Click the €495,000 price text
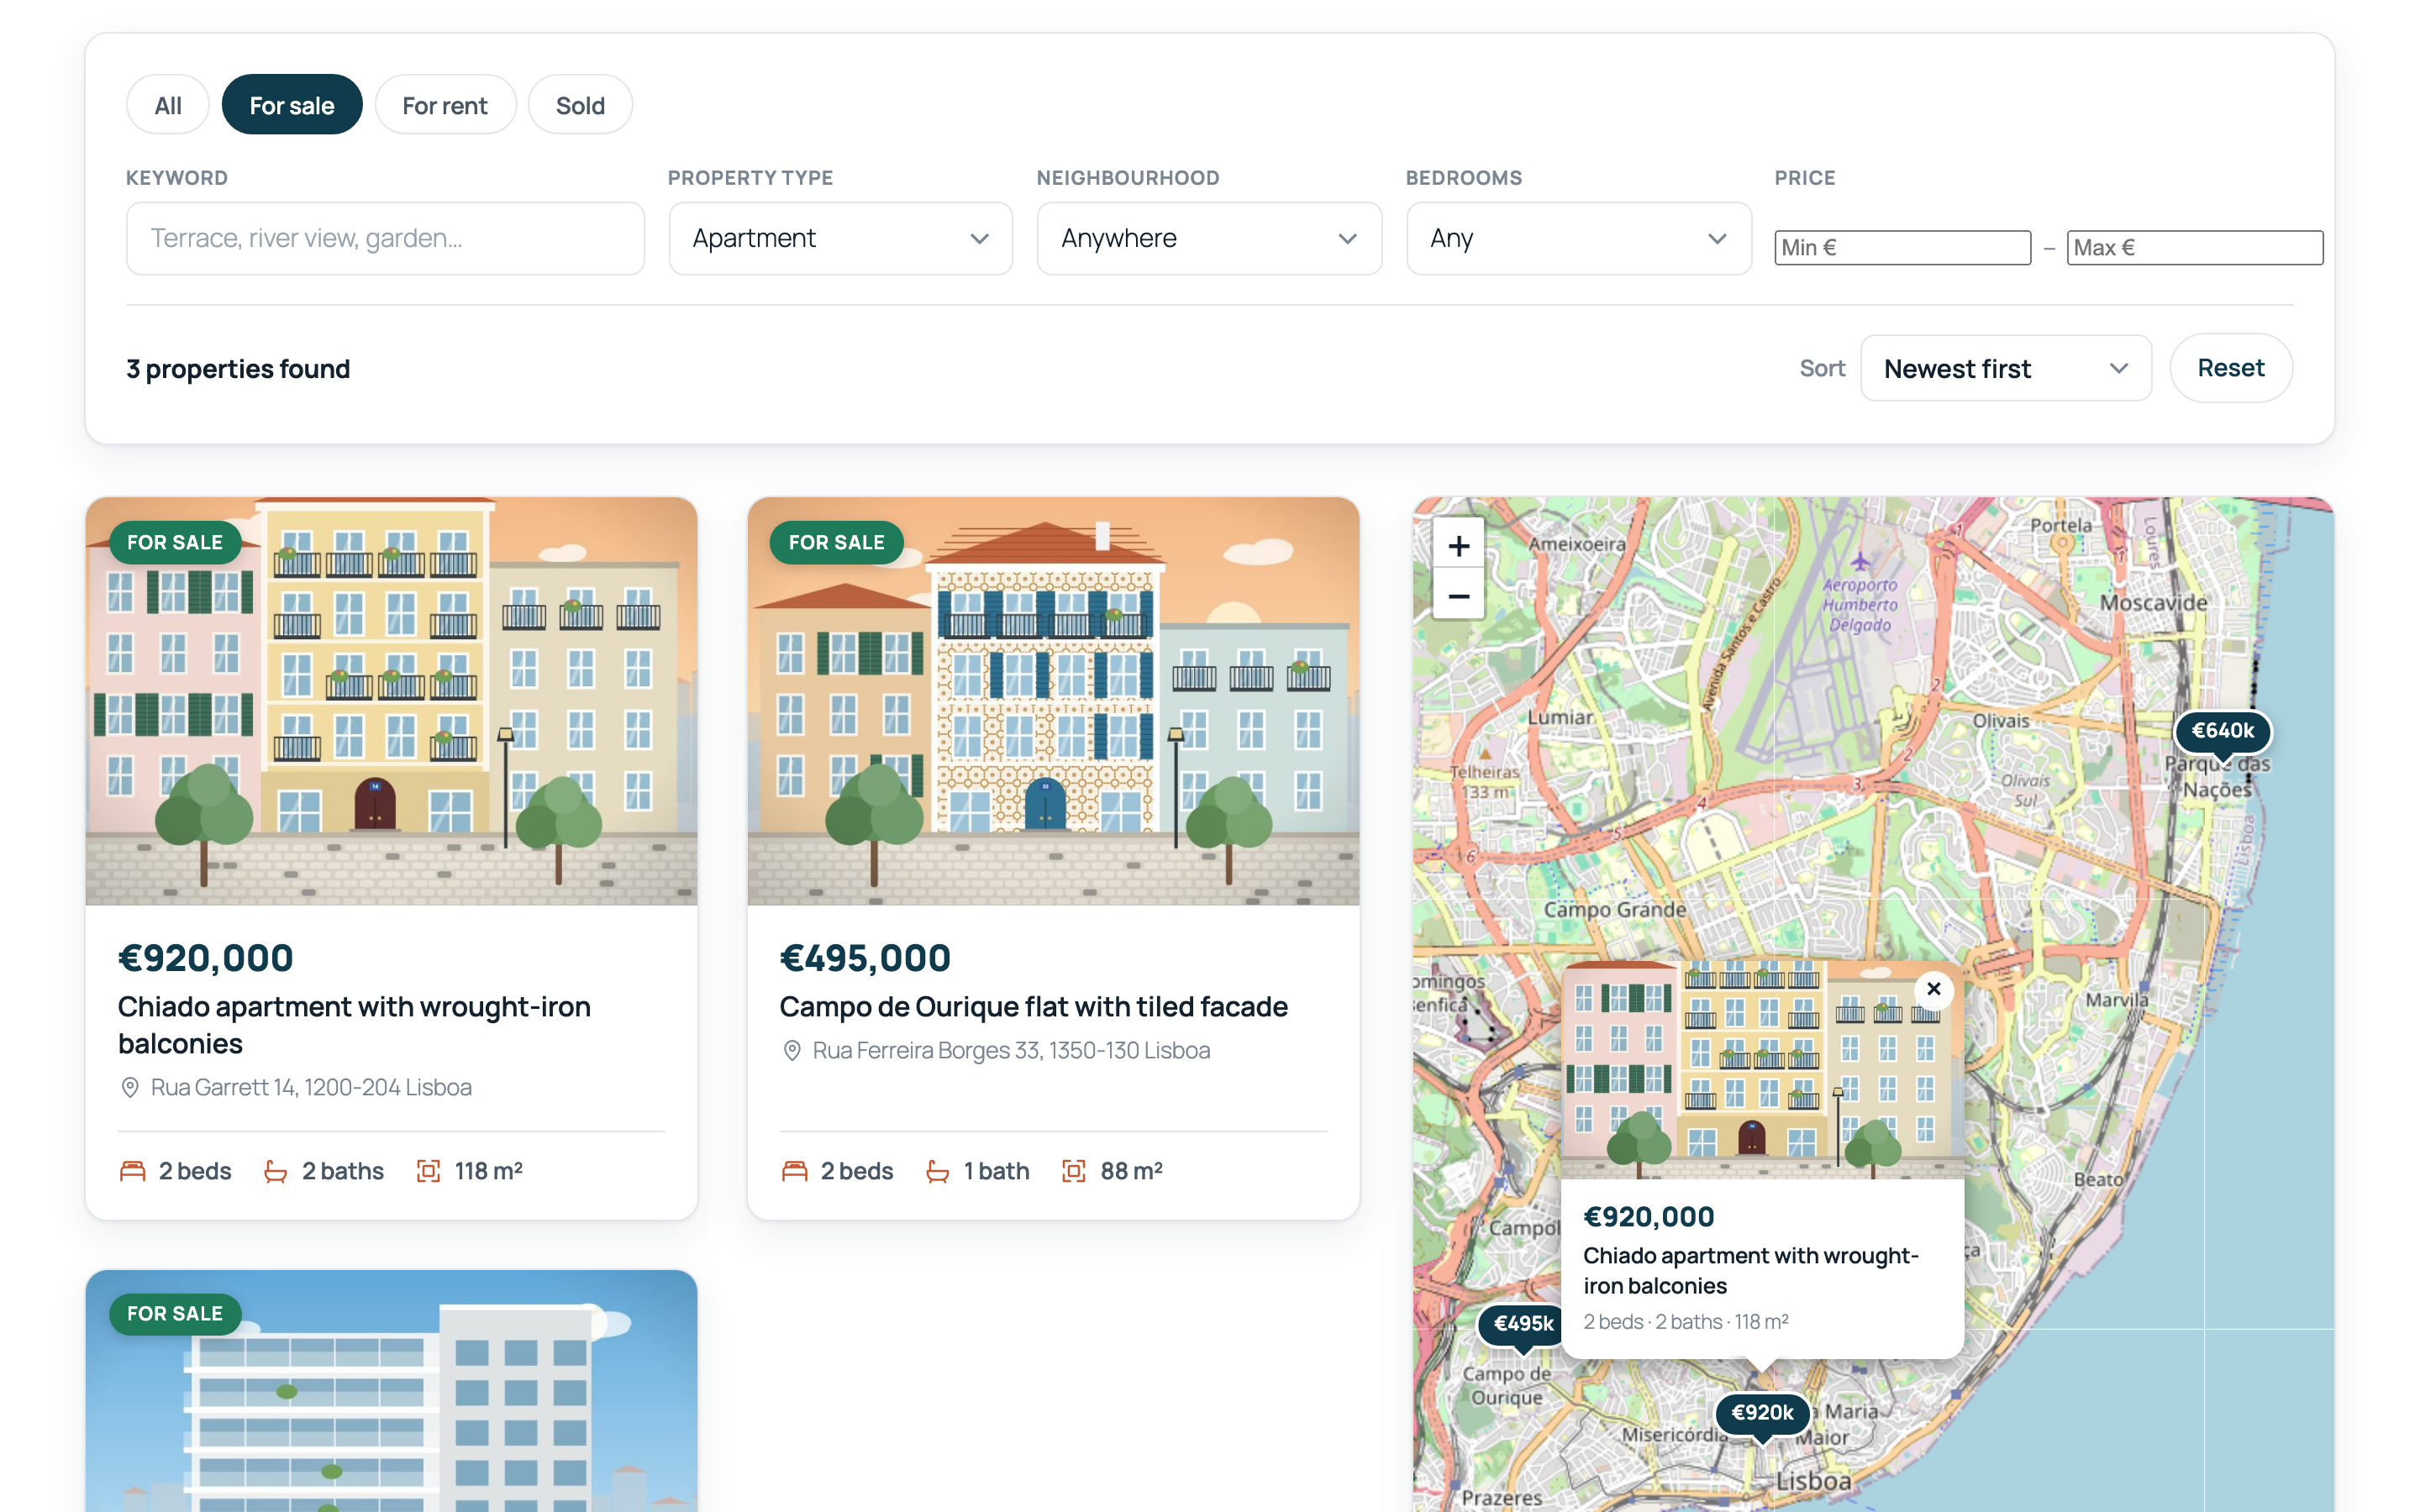 click(865, 959)
